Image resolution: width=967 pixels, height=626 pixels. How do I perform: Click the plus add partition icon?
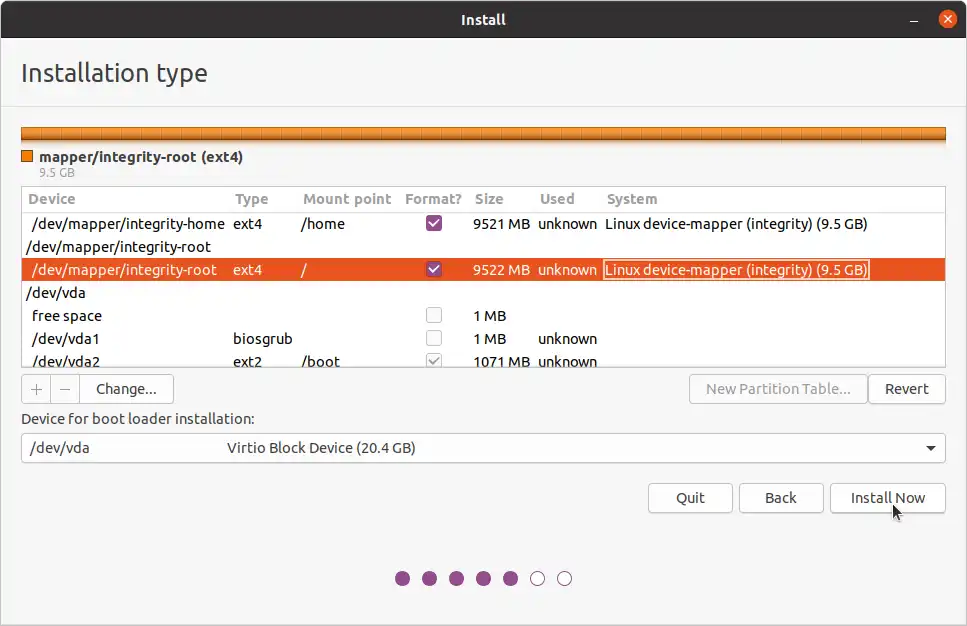point(36,389)
